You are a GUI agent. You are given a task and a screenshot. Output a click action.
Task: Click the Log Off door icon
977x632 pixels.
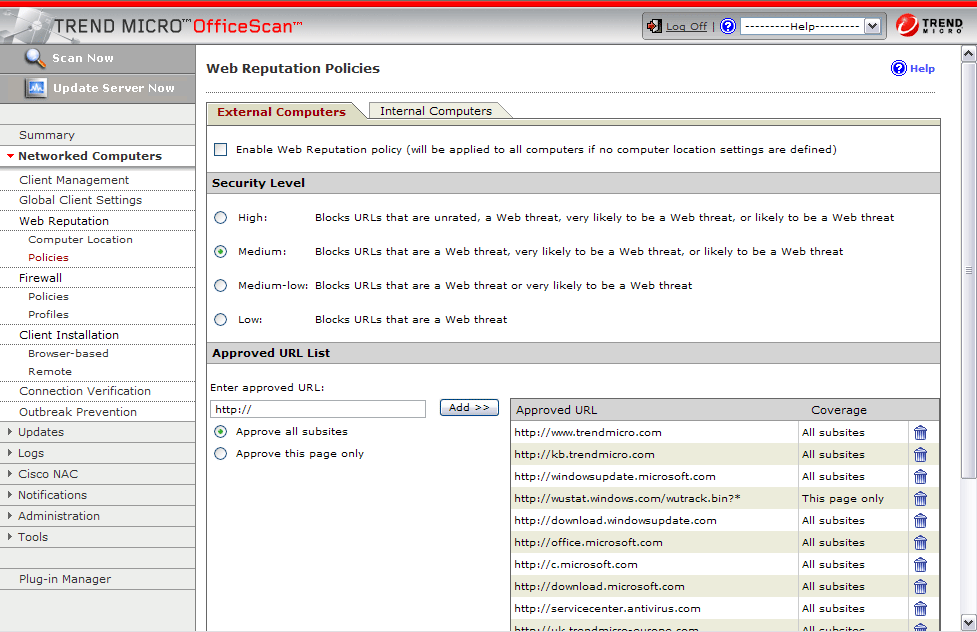[654, 26]
